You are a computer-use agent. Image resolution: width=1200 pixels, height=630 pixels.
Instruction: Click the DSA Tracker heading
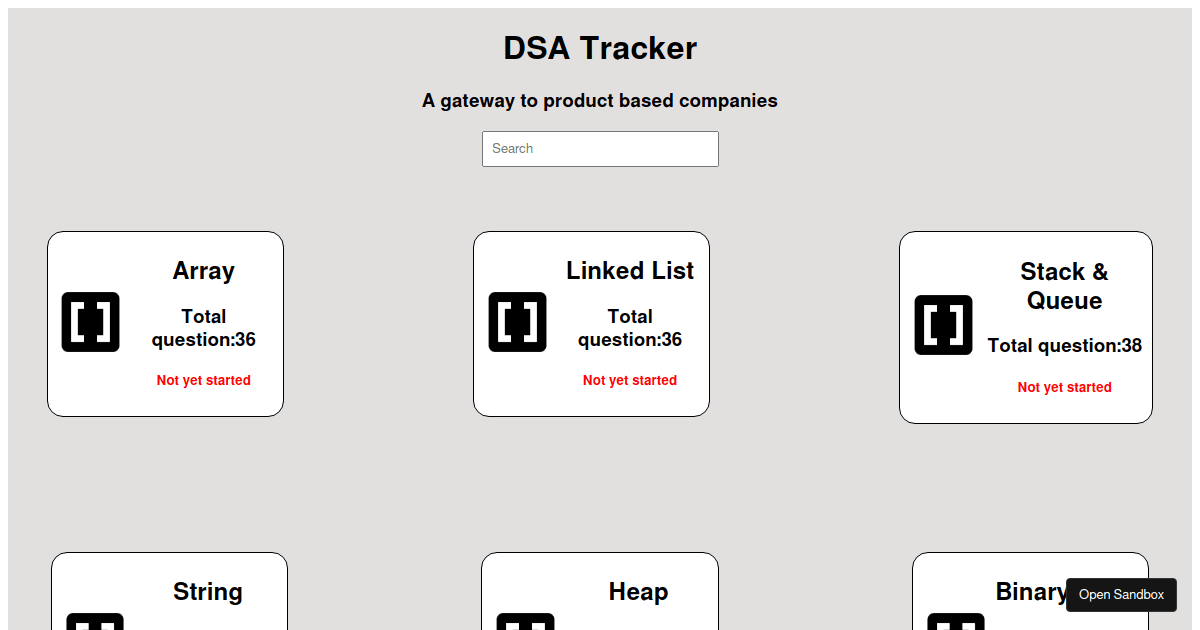tap(600, 48)
